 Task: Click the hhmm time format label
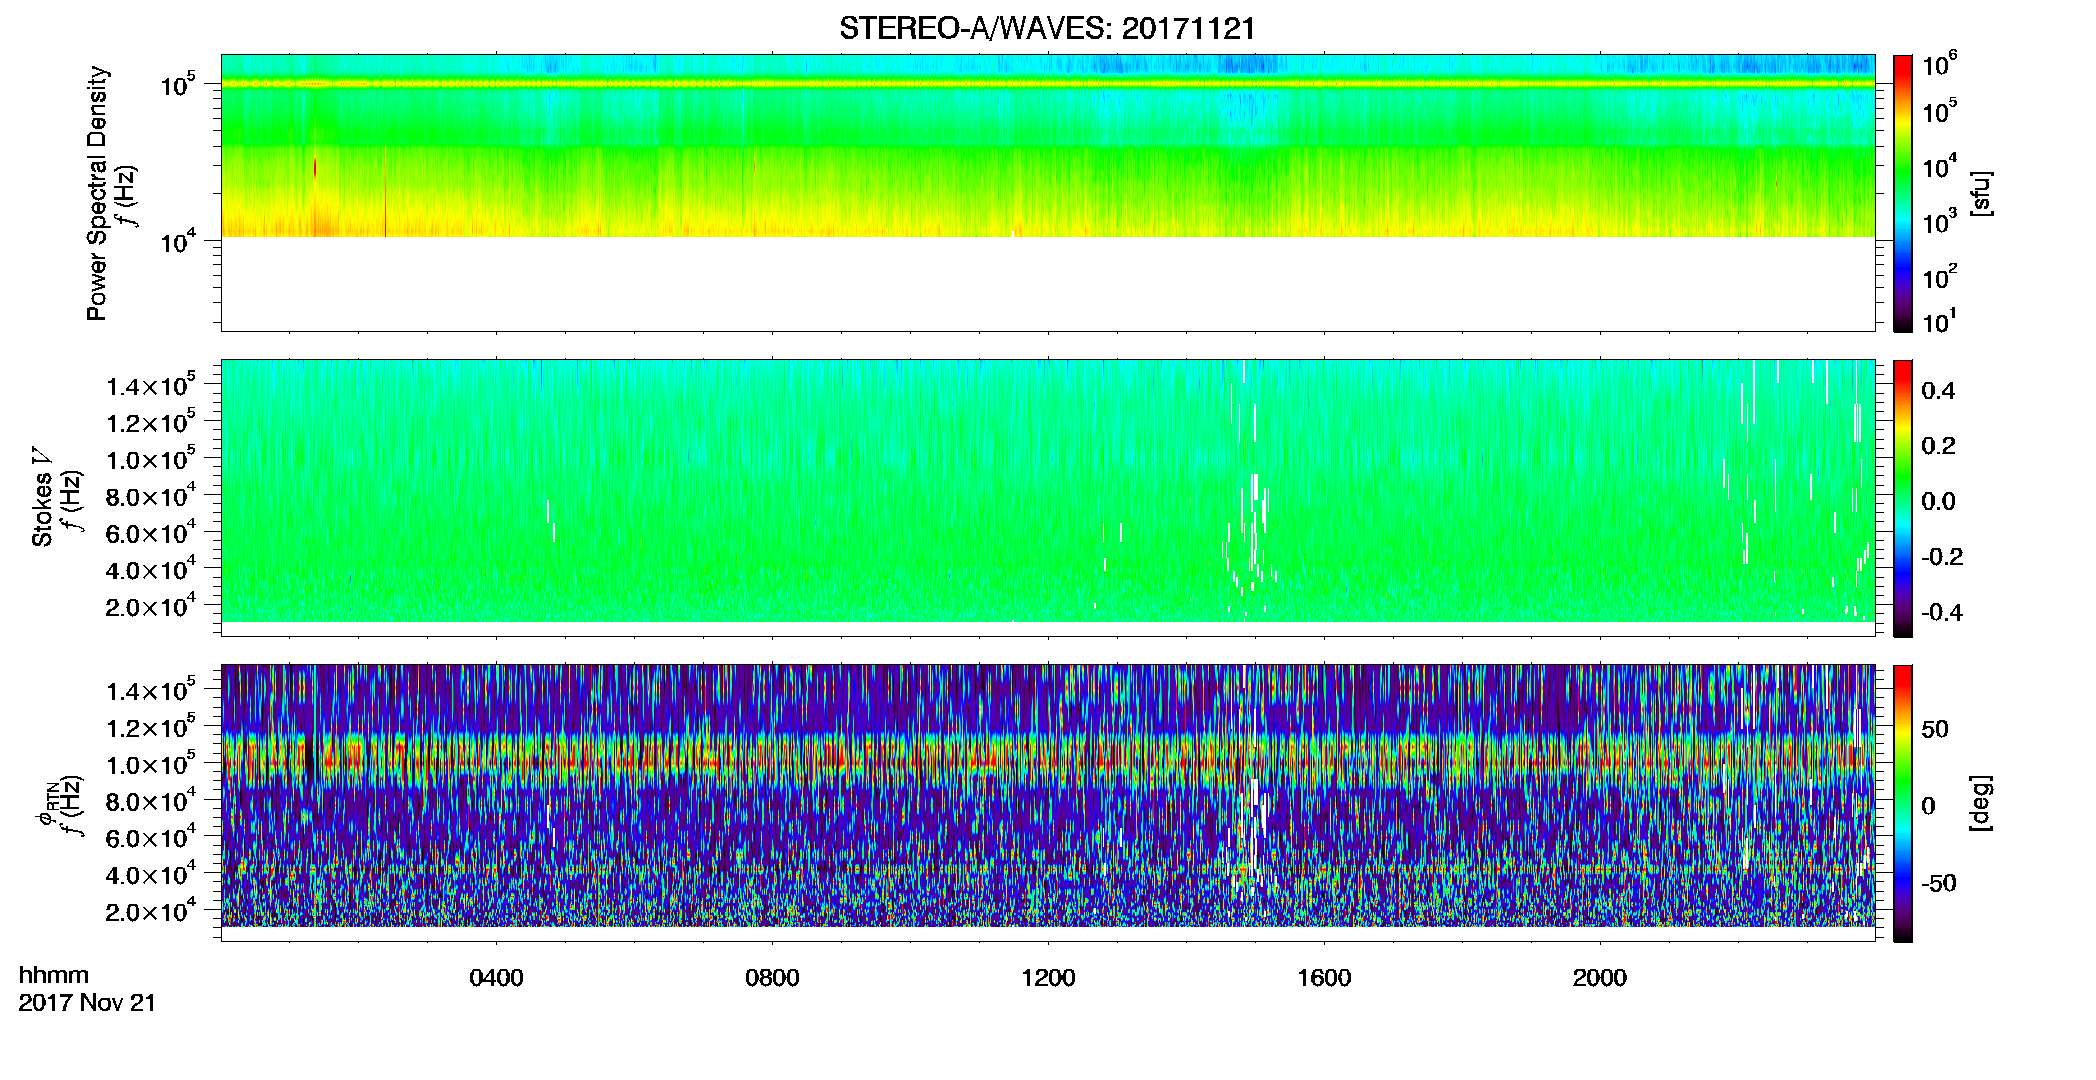54,976
